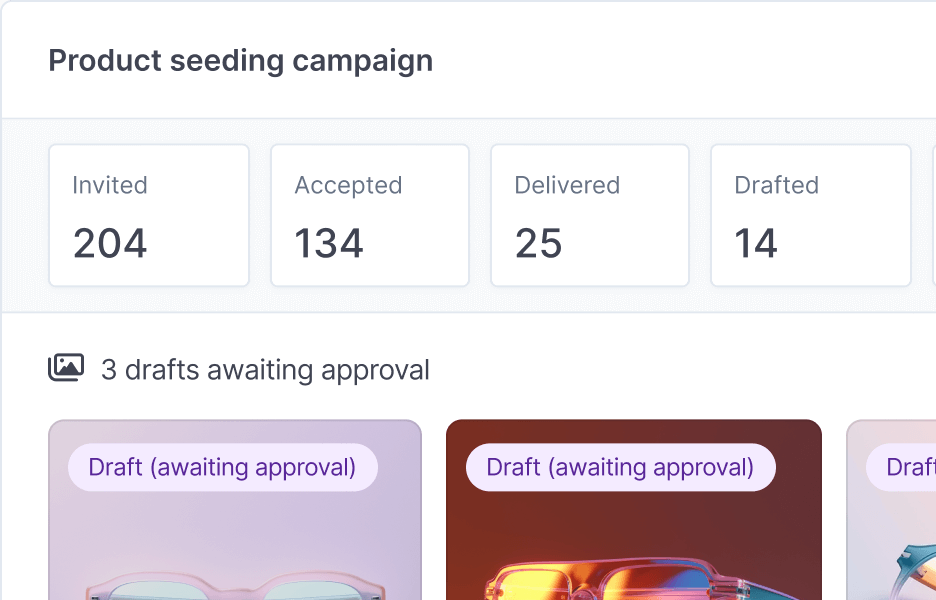
Task: Click the partially visible fifth stat card
Action: click(x=933, y=215)
